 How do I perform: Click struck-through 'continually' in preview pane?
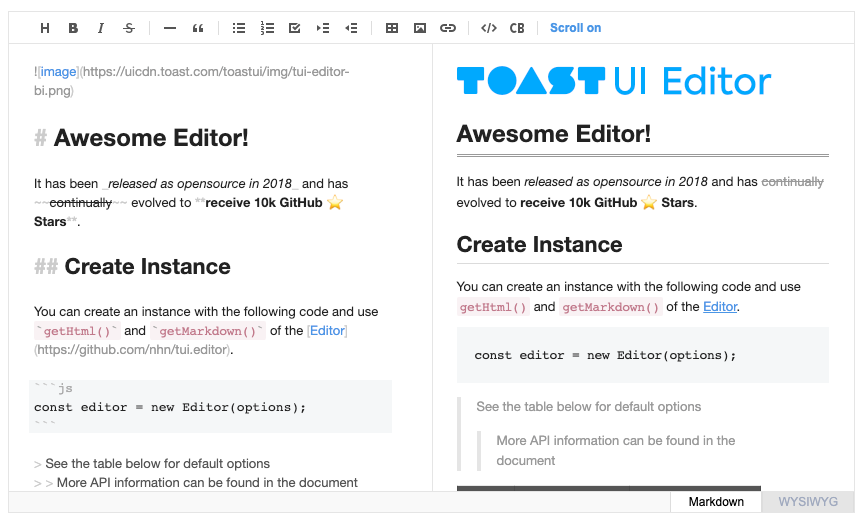coord(792,182)
